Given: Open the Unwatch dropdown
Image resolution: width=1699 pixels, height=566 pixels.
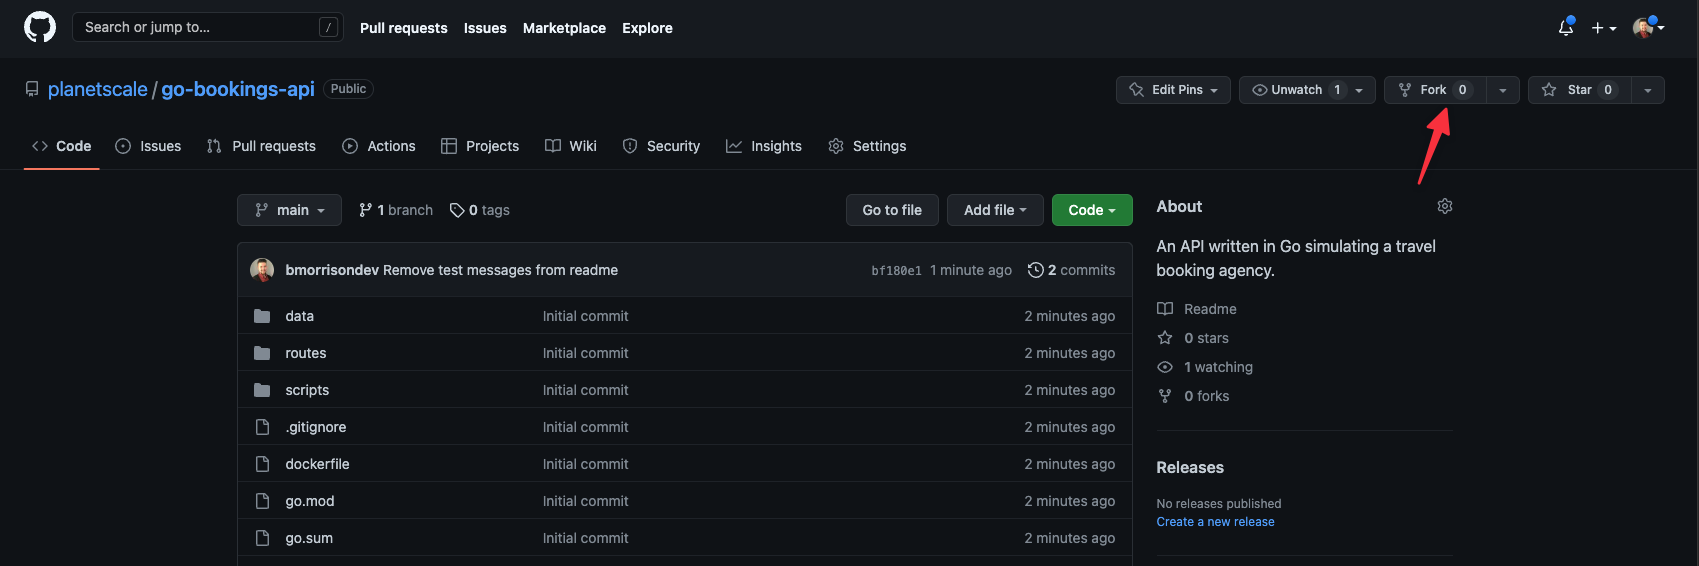Looking at the screenshot, I should point(1307,90).
